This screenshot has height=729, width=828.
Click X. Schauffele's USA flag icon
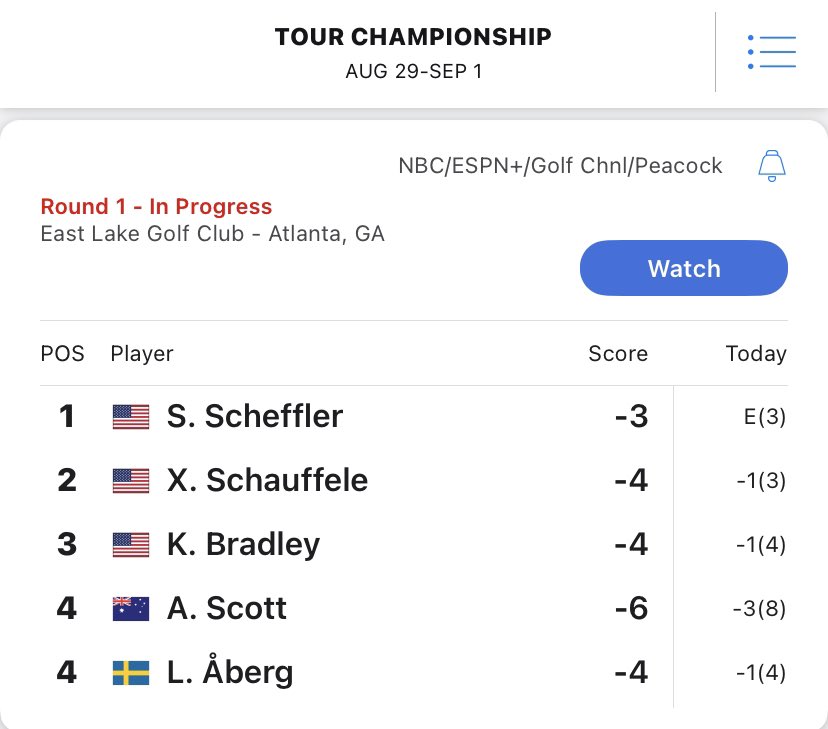(x=131, y=481)
